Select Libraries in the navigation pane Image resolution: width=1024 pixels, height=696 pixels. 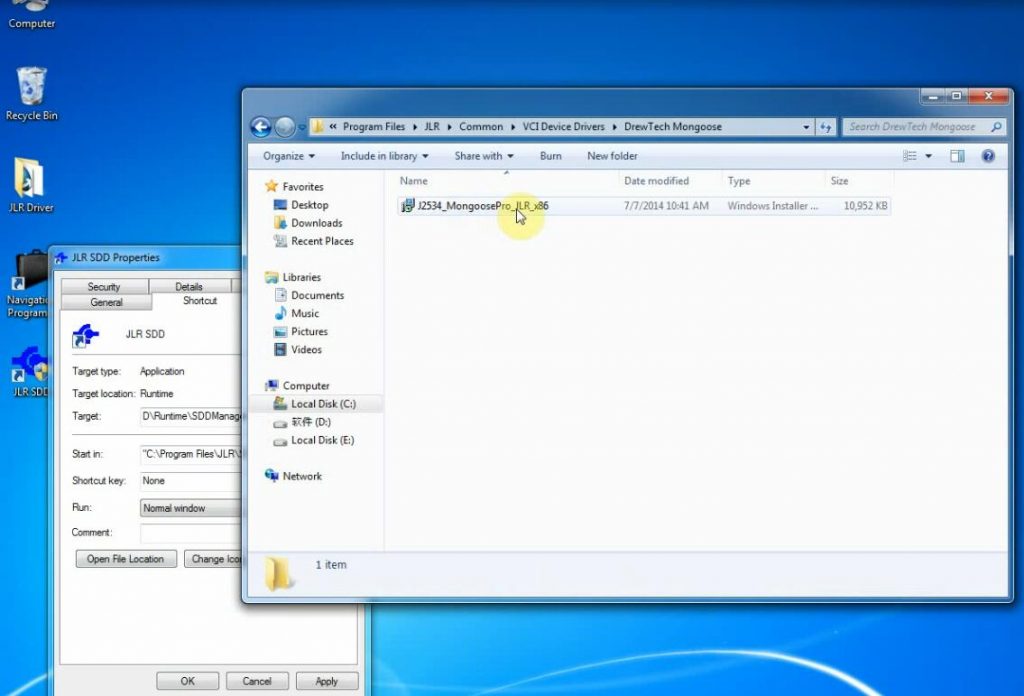[x=301, y=277]
